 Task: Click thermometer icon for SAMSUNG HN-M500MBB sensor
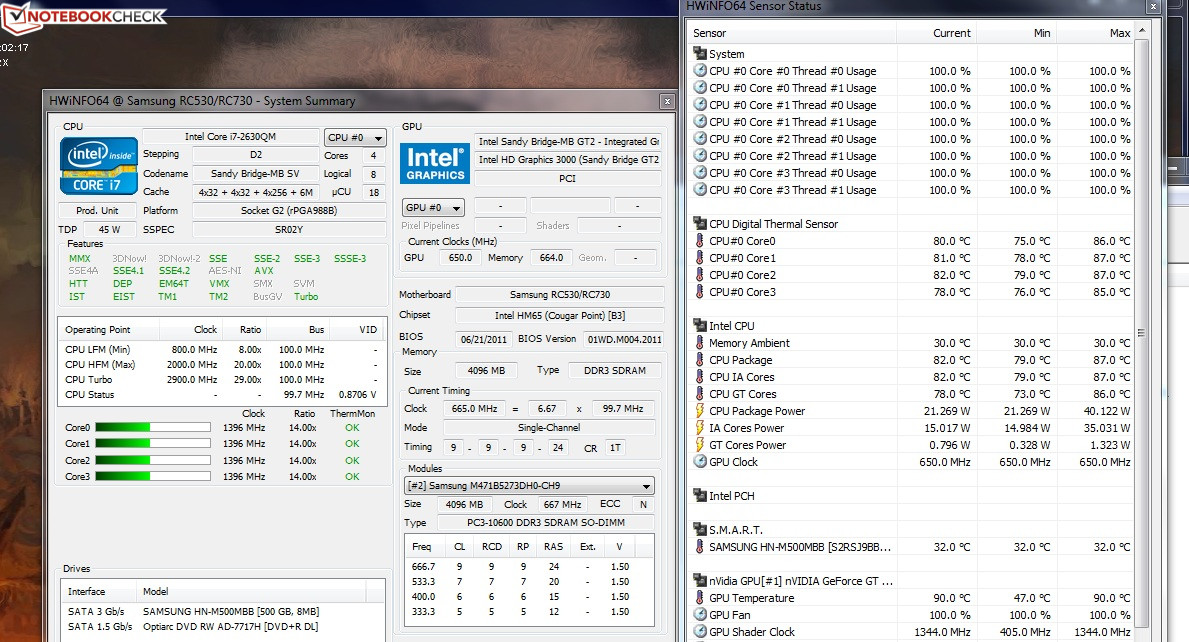tap(700, 546)
